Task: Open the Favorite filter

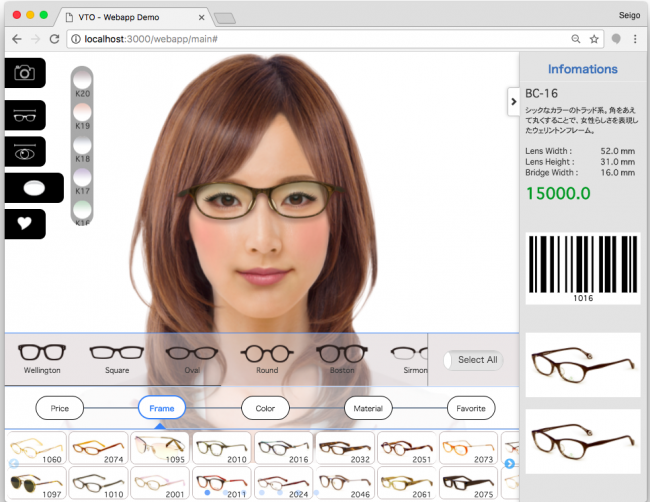Action: point(471,408)
